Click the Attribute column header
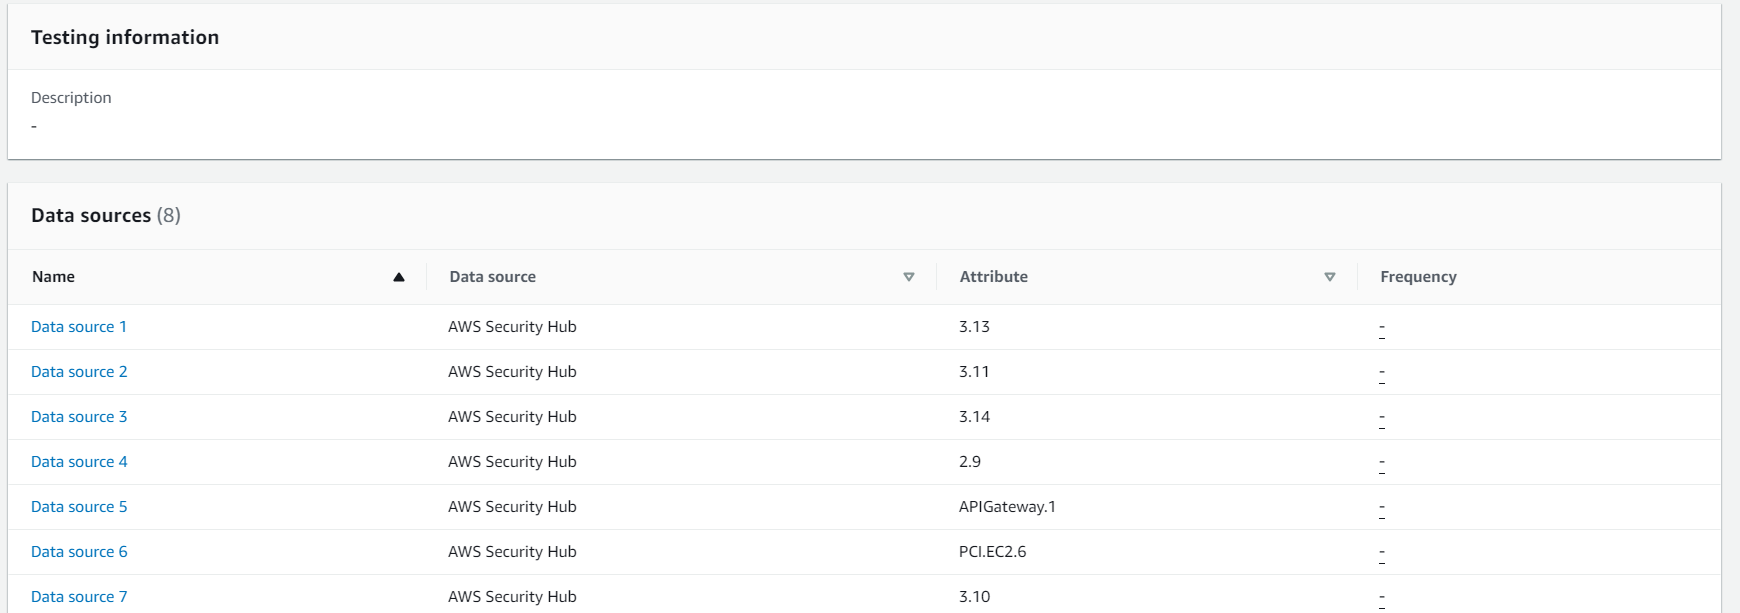Image resolution: width=1740 pixels, height=613 pixels. (x=994, y=277)
